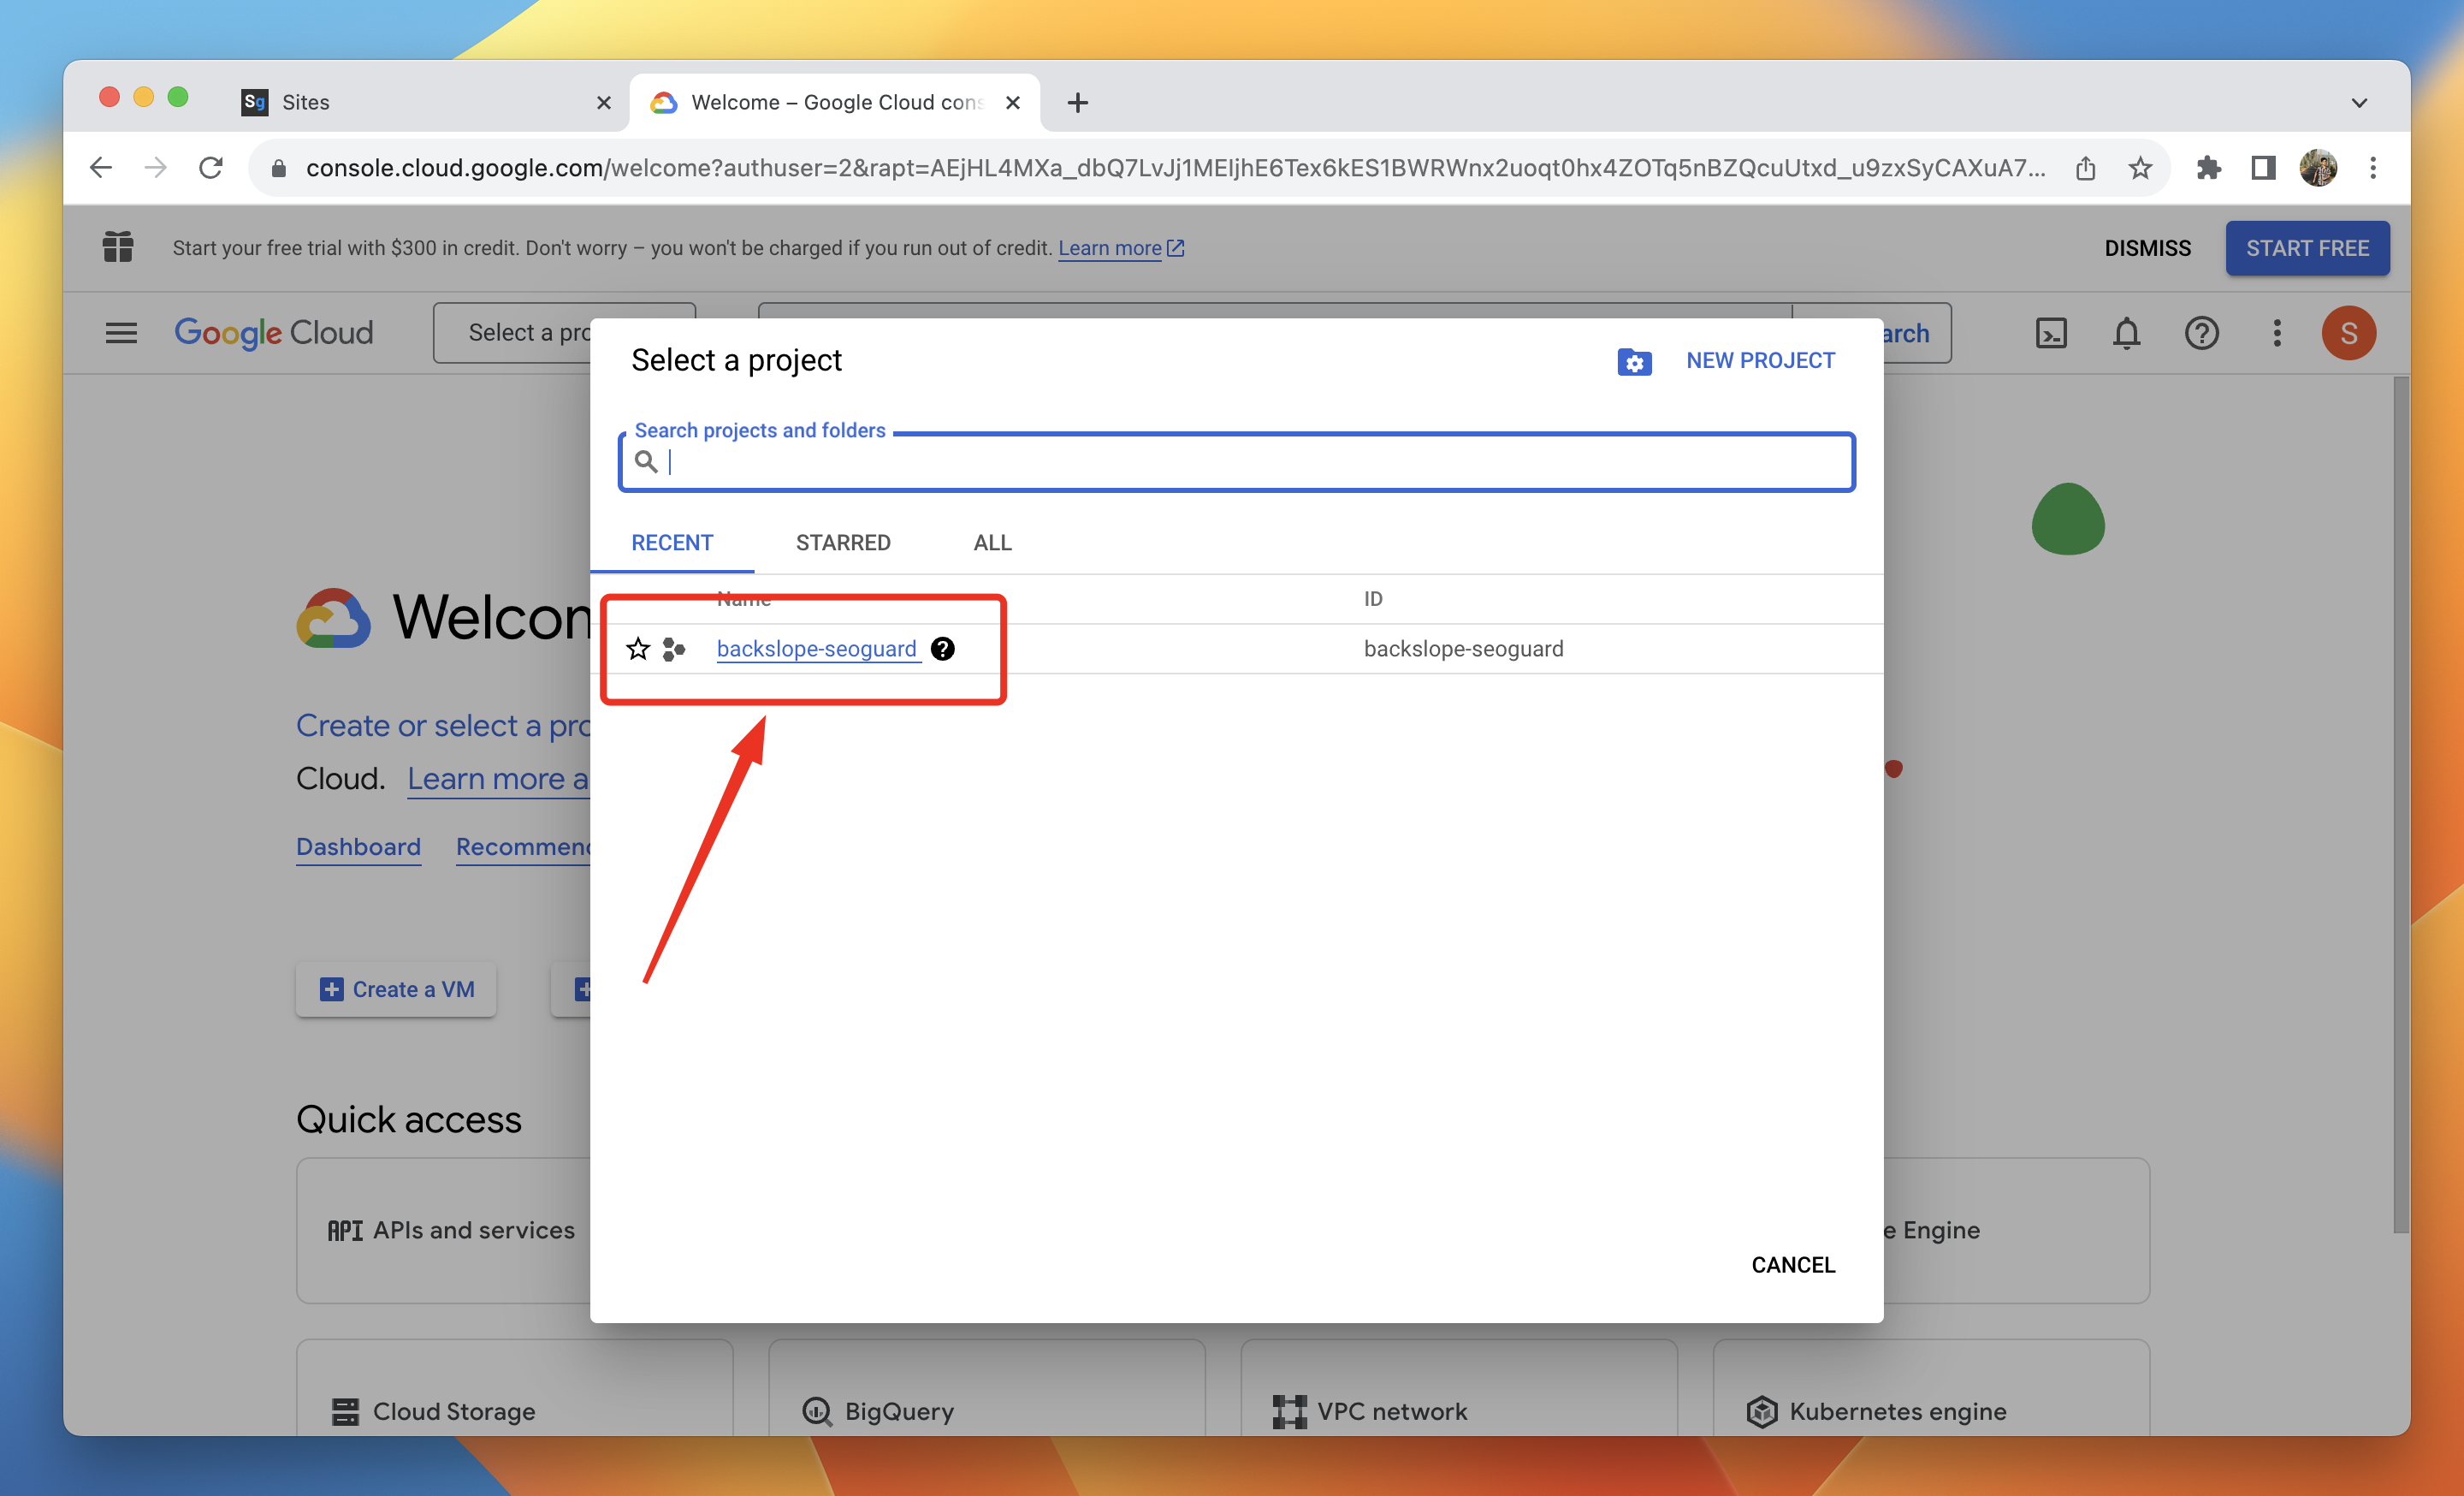Click START FREE trial button
The width and height of the screenshot is (2464, 1496).
(x=2307, y=248)
